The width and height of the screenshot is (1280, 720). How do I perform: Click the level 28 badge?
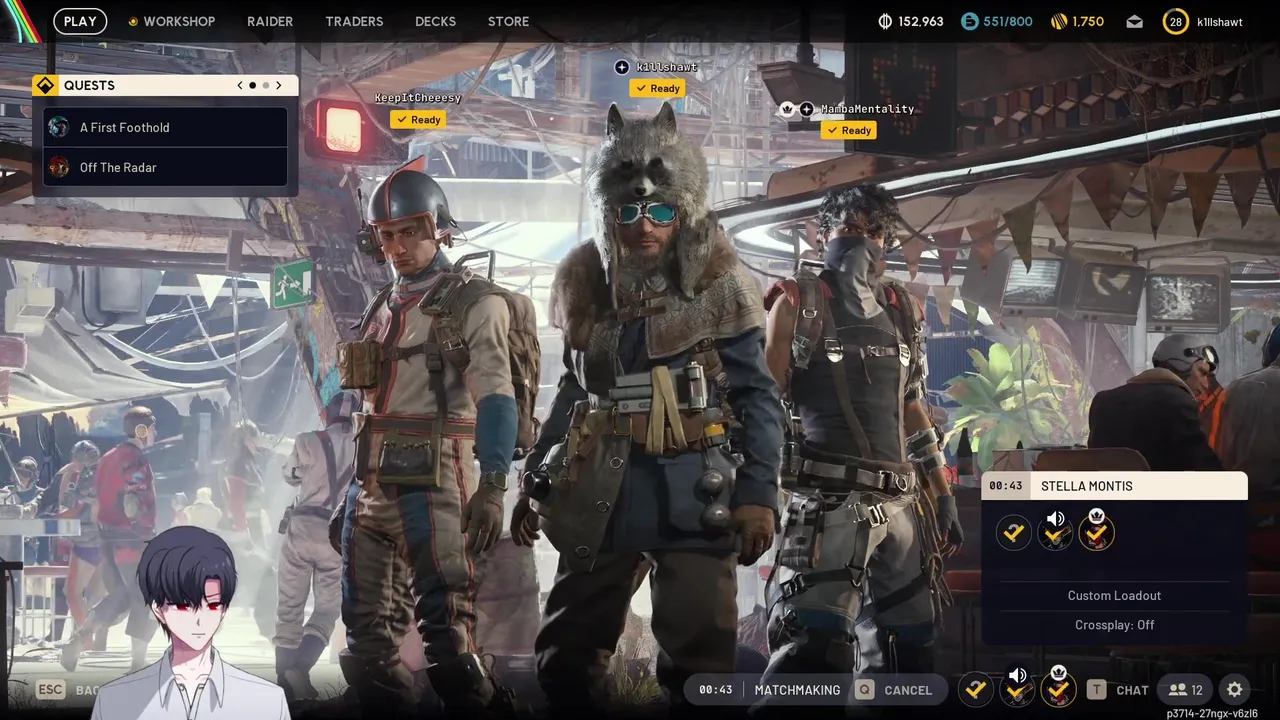1176,21
